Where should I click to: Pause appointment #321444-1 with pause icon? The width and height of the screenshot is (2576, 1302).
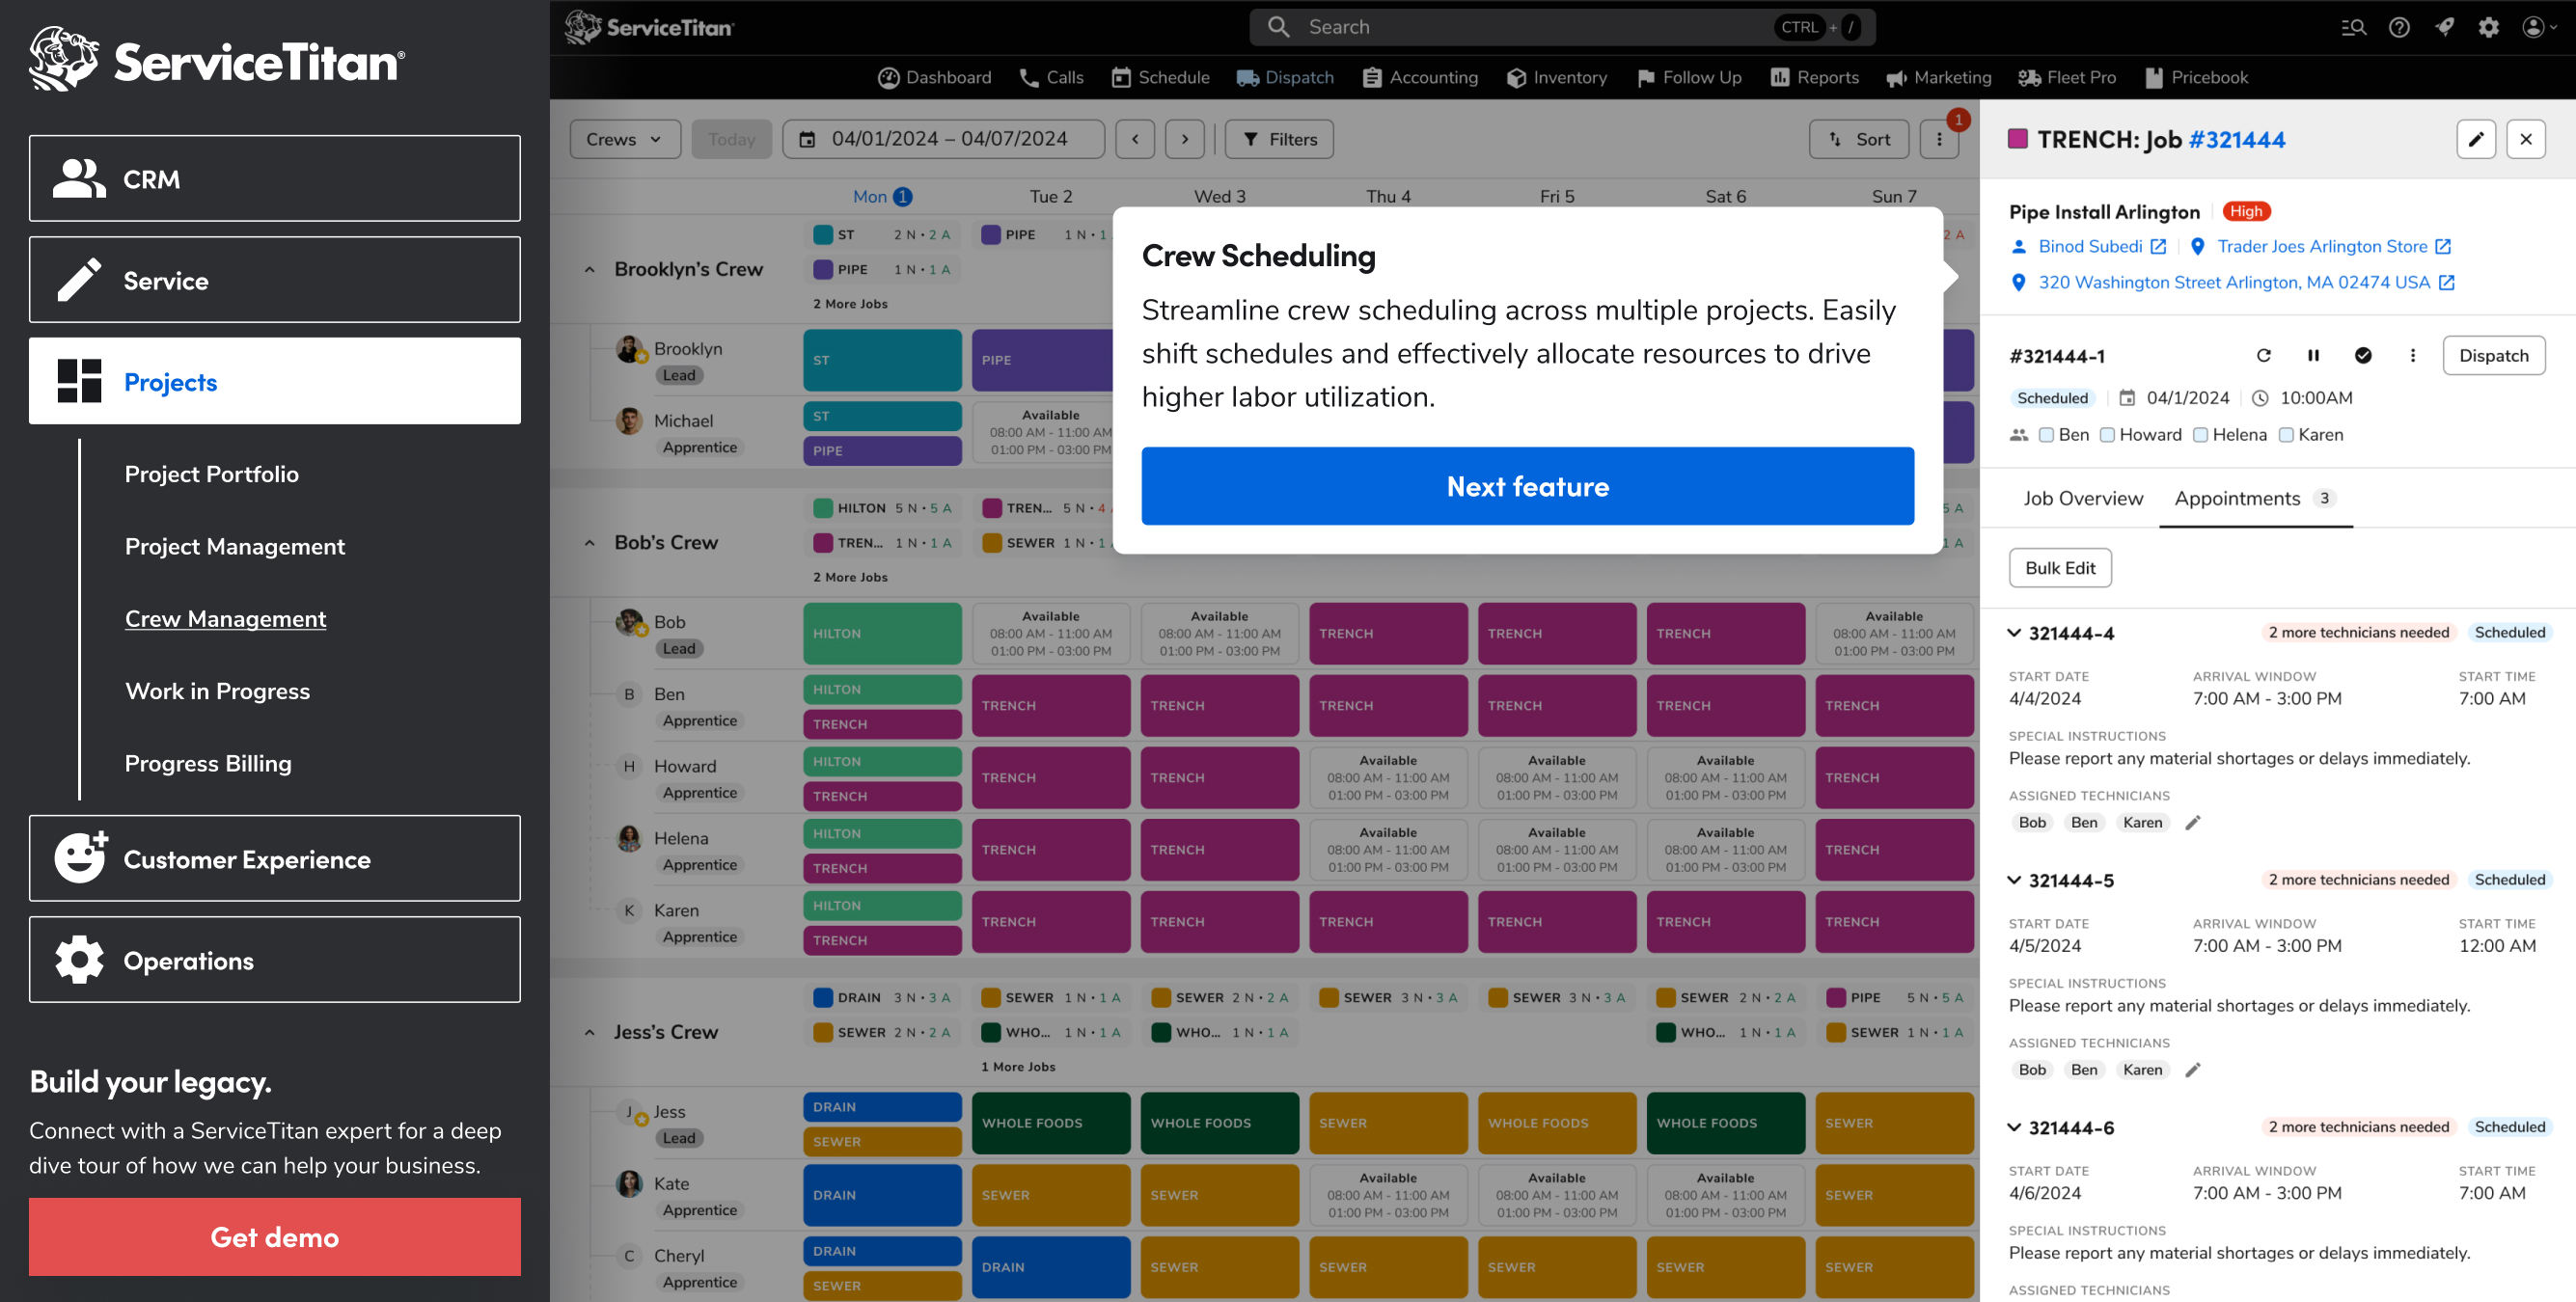(2312, 356)
